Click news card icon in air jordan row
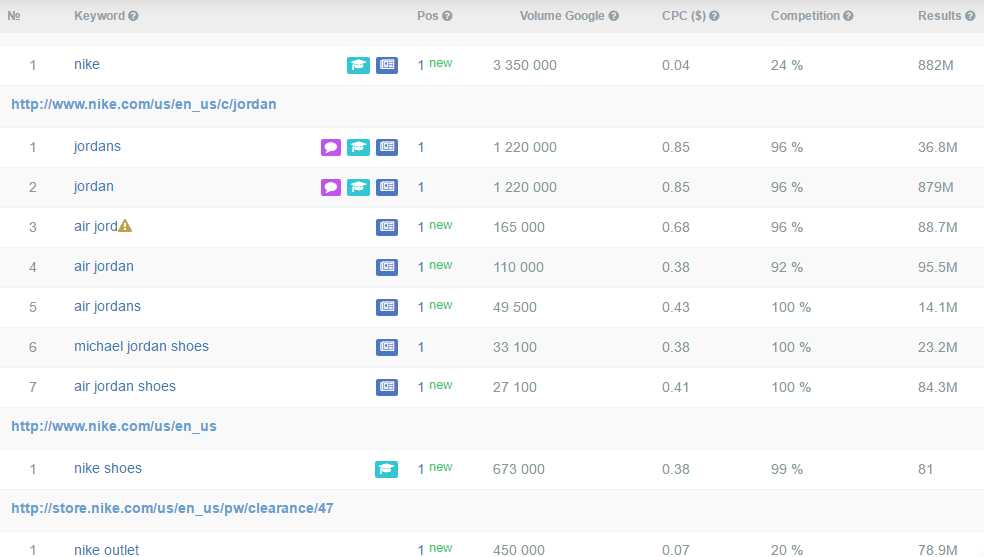 (x=387, y=267)
